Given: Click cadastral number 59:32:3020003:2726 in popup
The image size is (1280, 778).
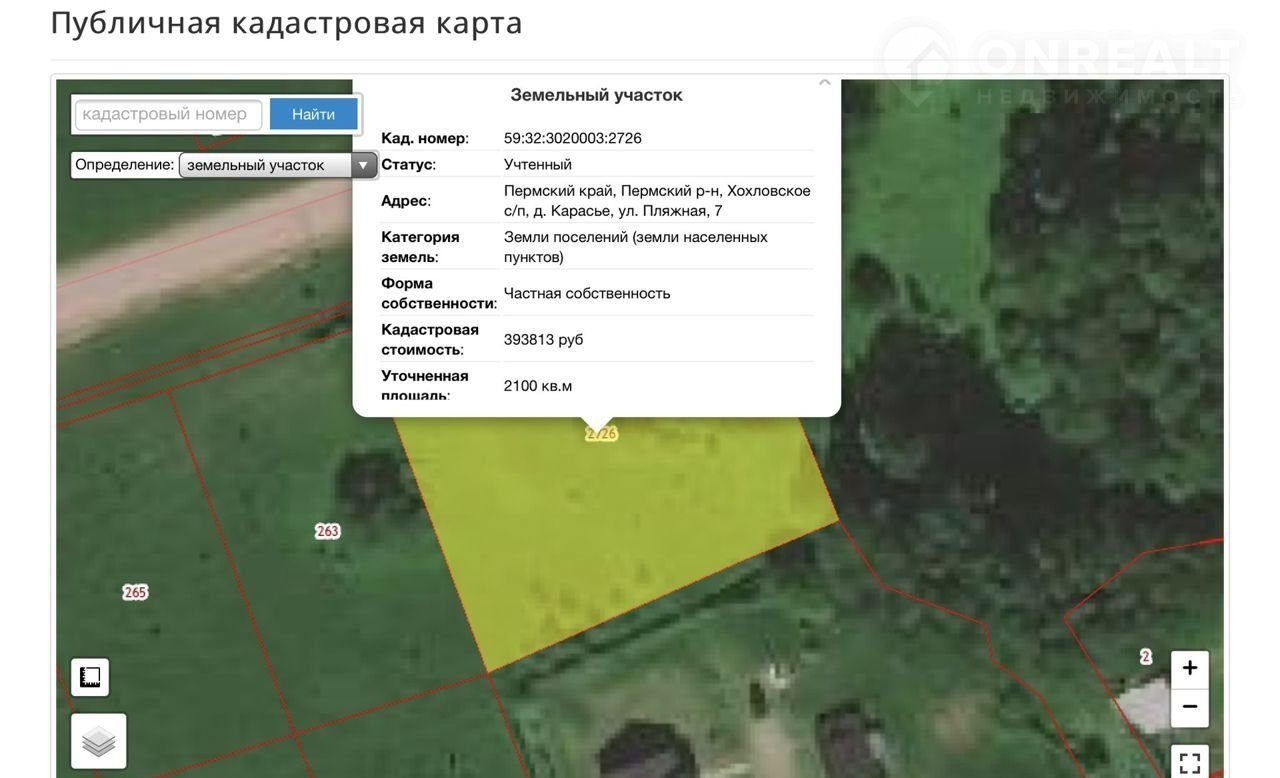Looking at the screenshot, I should [x=572, y=138].
